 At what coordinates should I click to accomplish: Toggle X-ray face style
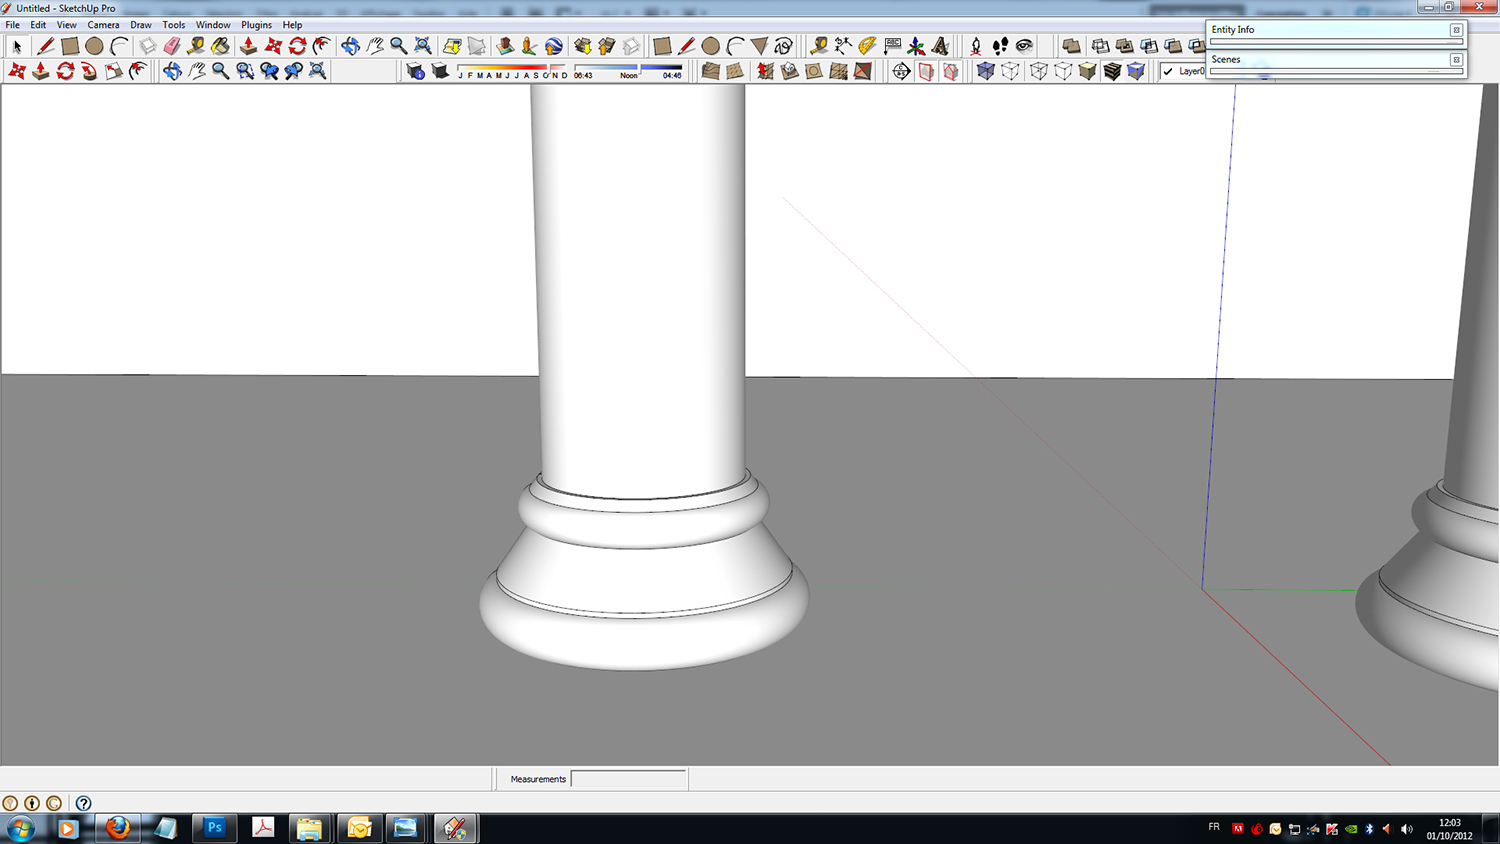click(985, 71)
